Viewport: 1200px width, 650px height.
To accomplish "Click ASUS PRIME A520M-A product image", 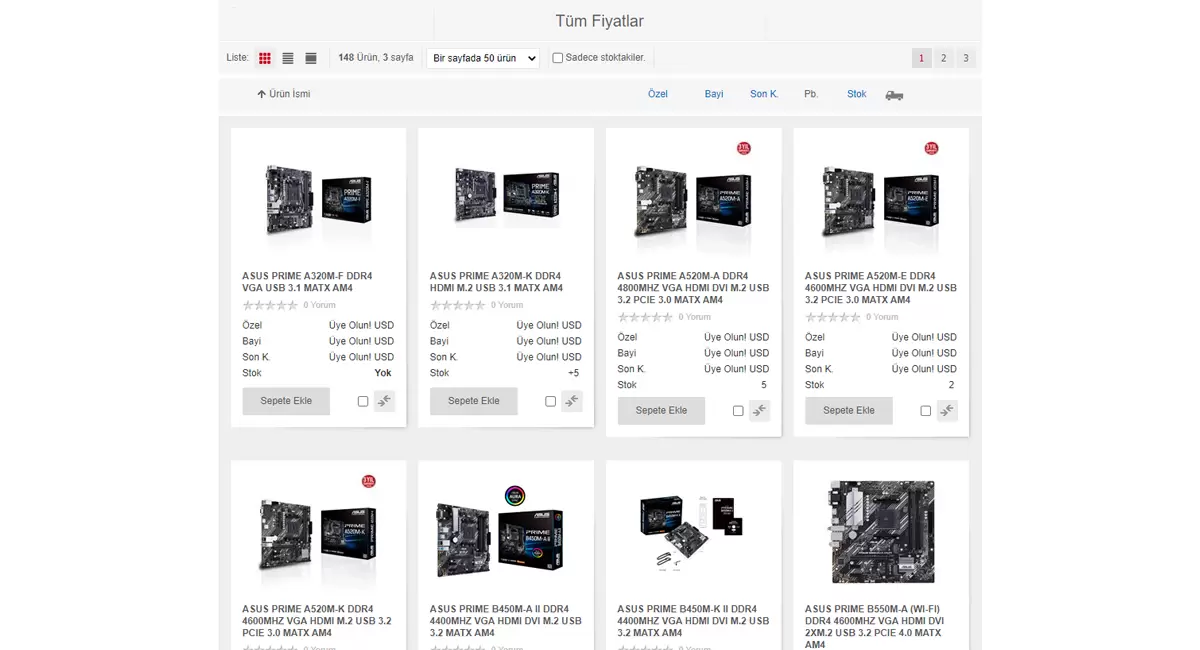I will (x=693, y=201).
